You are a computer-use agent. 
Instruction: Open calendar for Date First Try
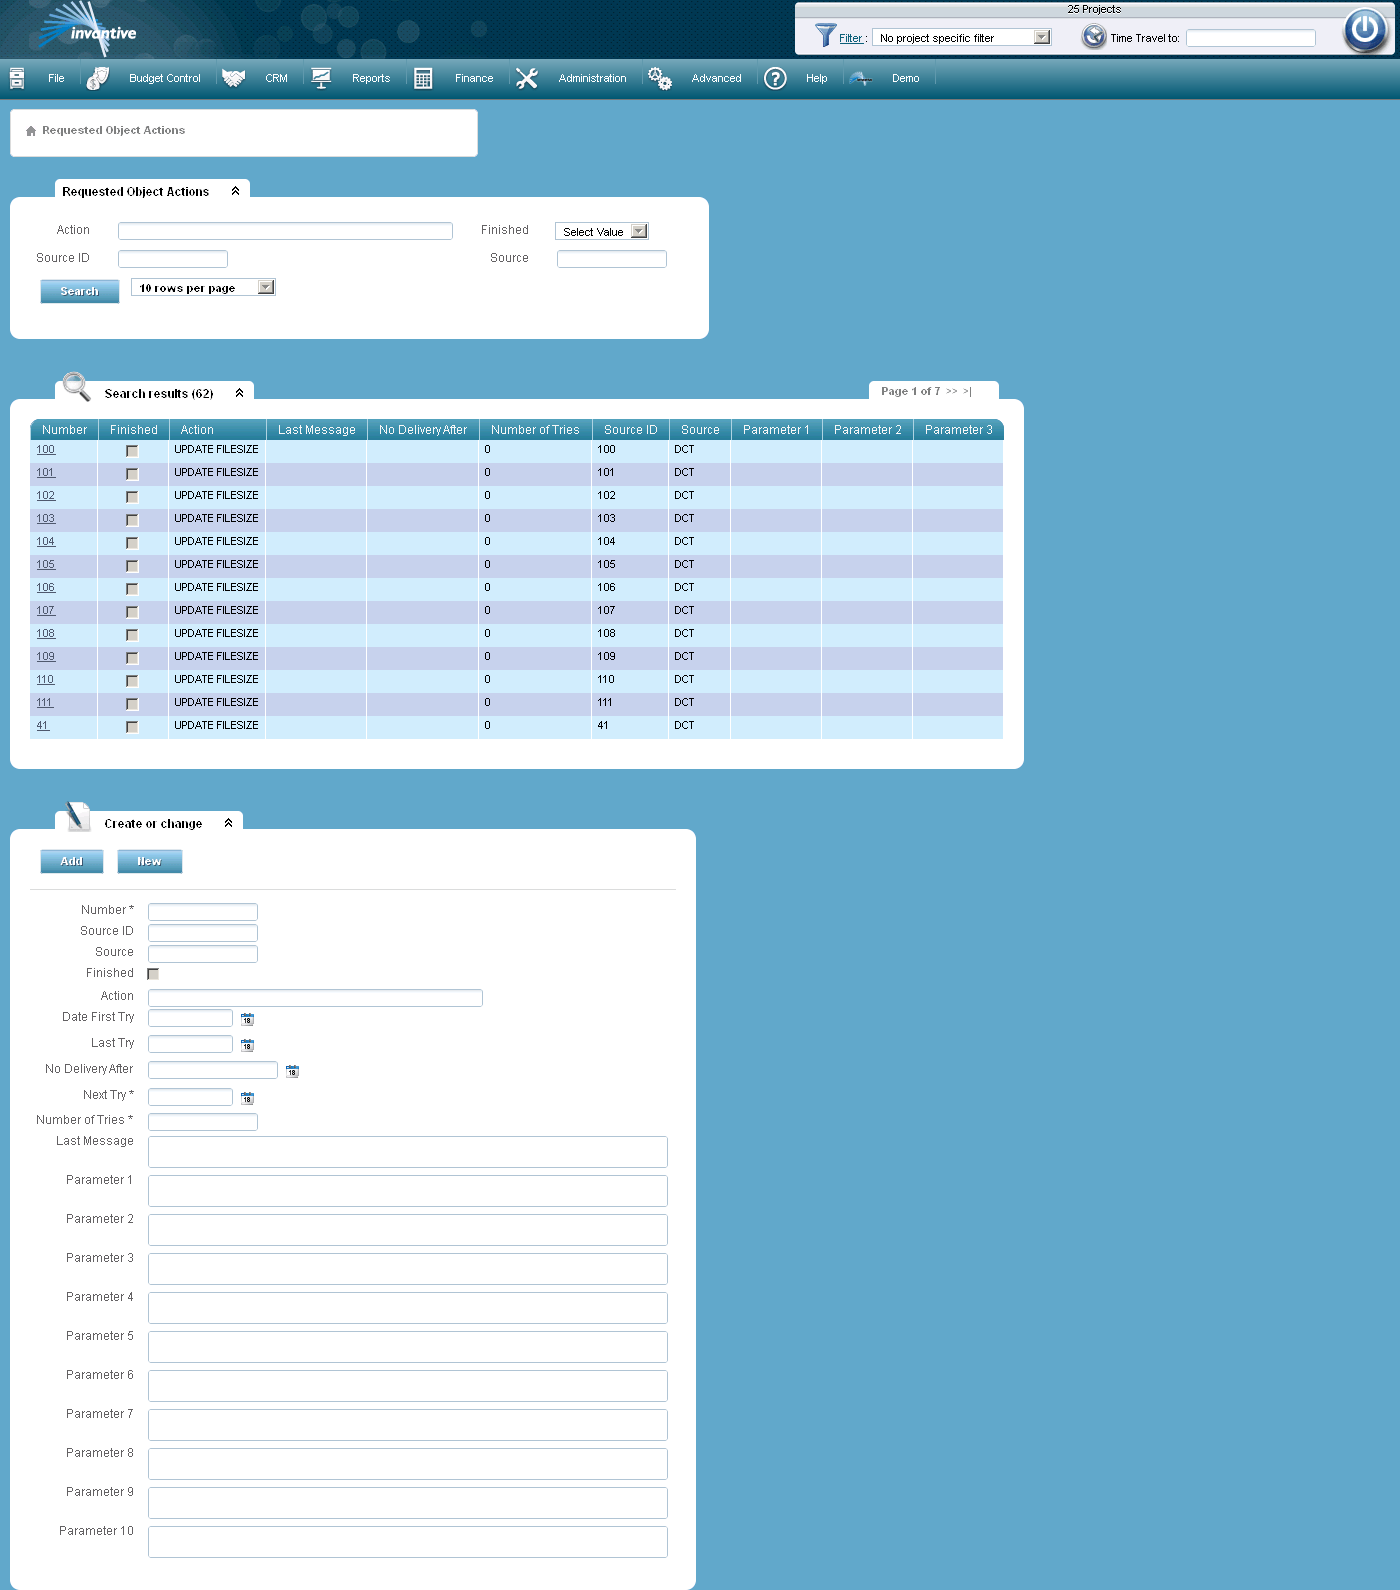[247, 1019]
